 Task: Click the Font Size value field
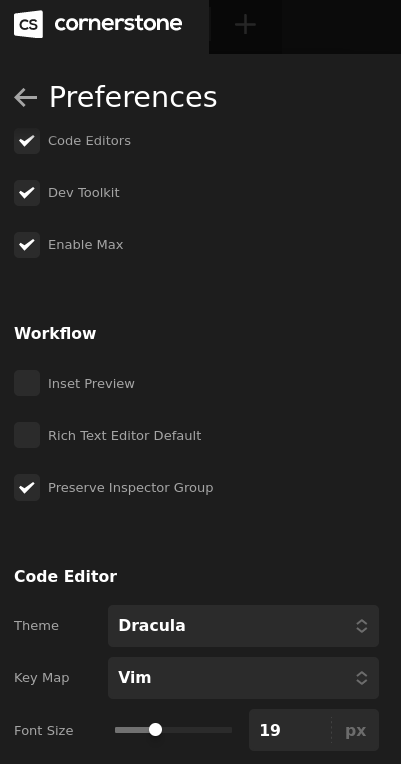290,730
